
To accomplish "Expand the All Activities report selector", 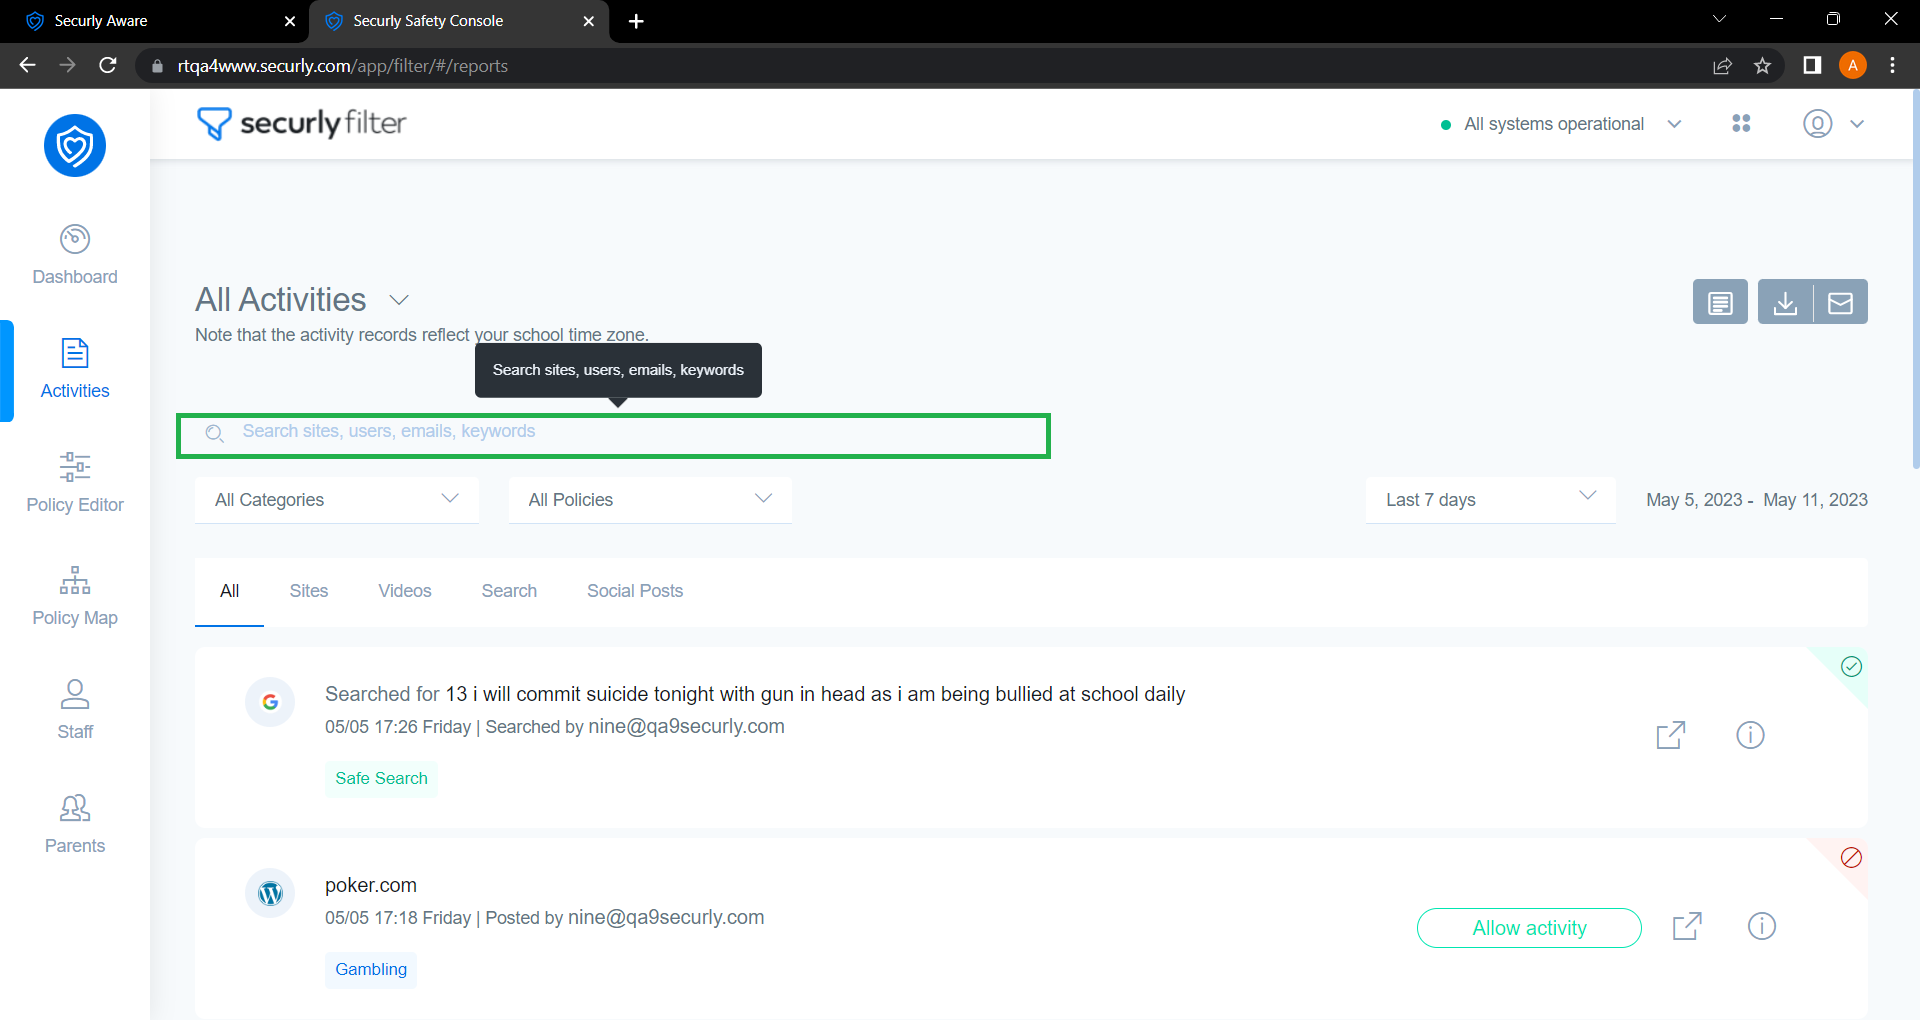I will 399,300.
